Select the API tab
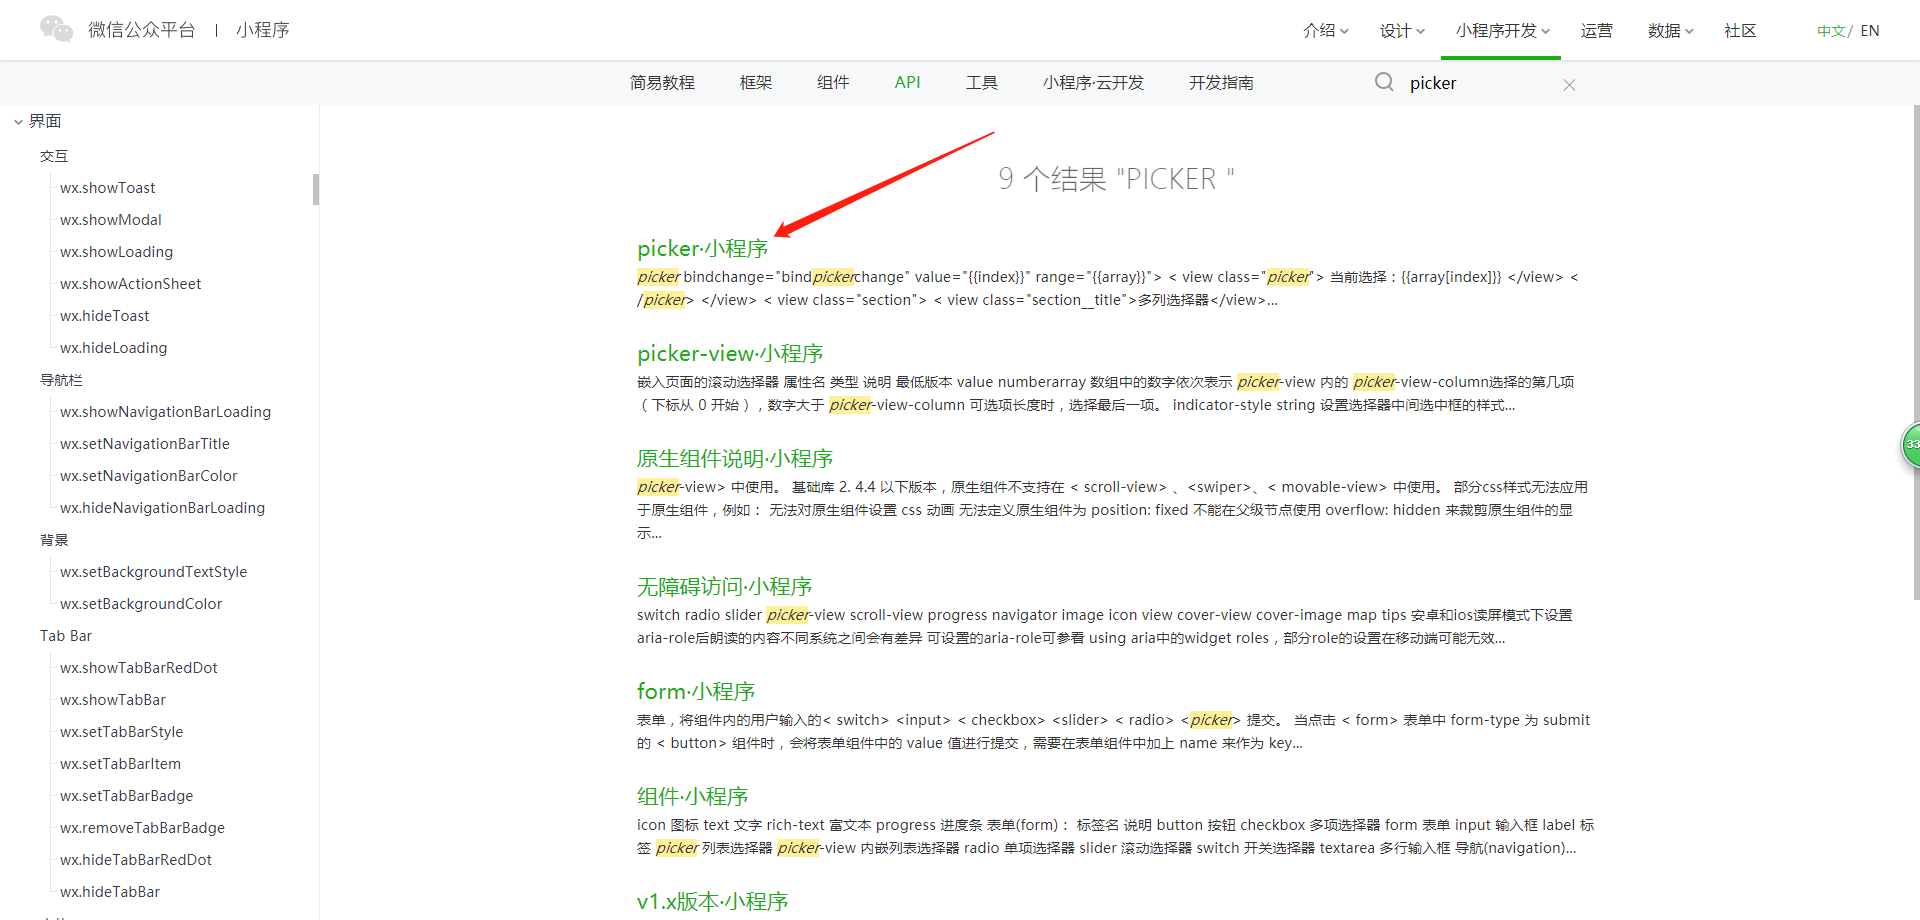This screenshot has height=920, width=1920. (x=907, y=83)
